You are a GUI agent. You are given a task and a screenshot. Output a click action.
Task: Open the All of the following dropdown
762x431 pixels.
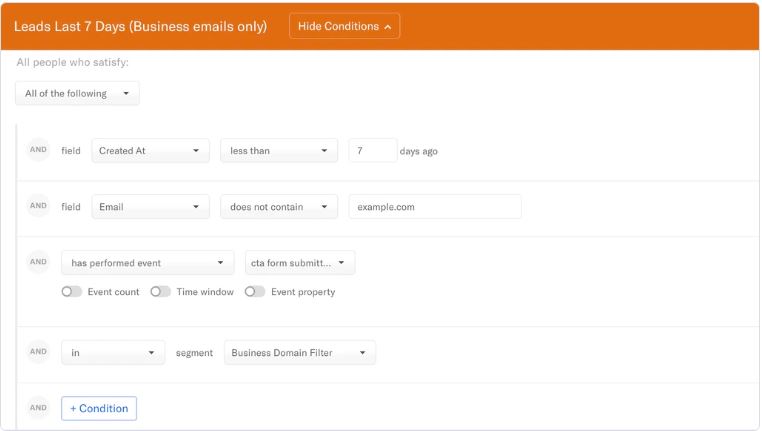77,93
